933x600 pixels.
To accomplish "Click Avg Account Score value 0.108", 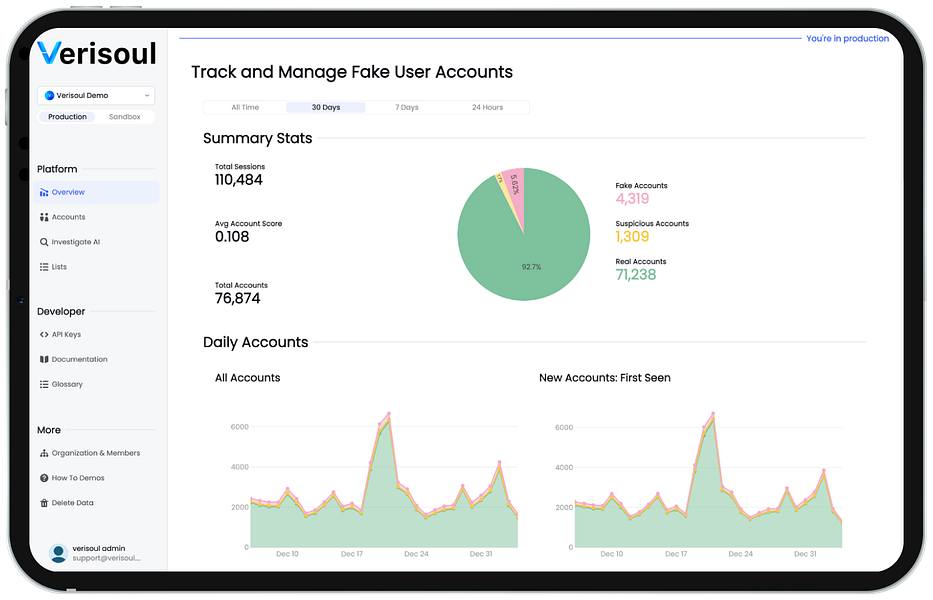I will (232, 237).
